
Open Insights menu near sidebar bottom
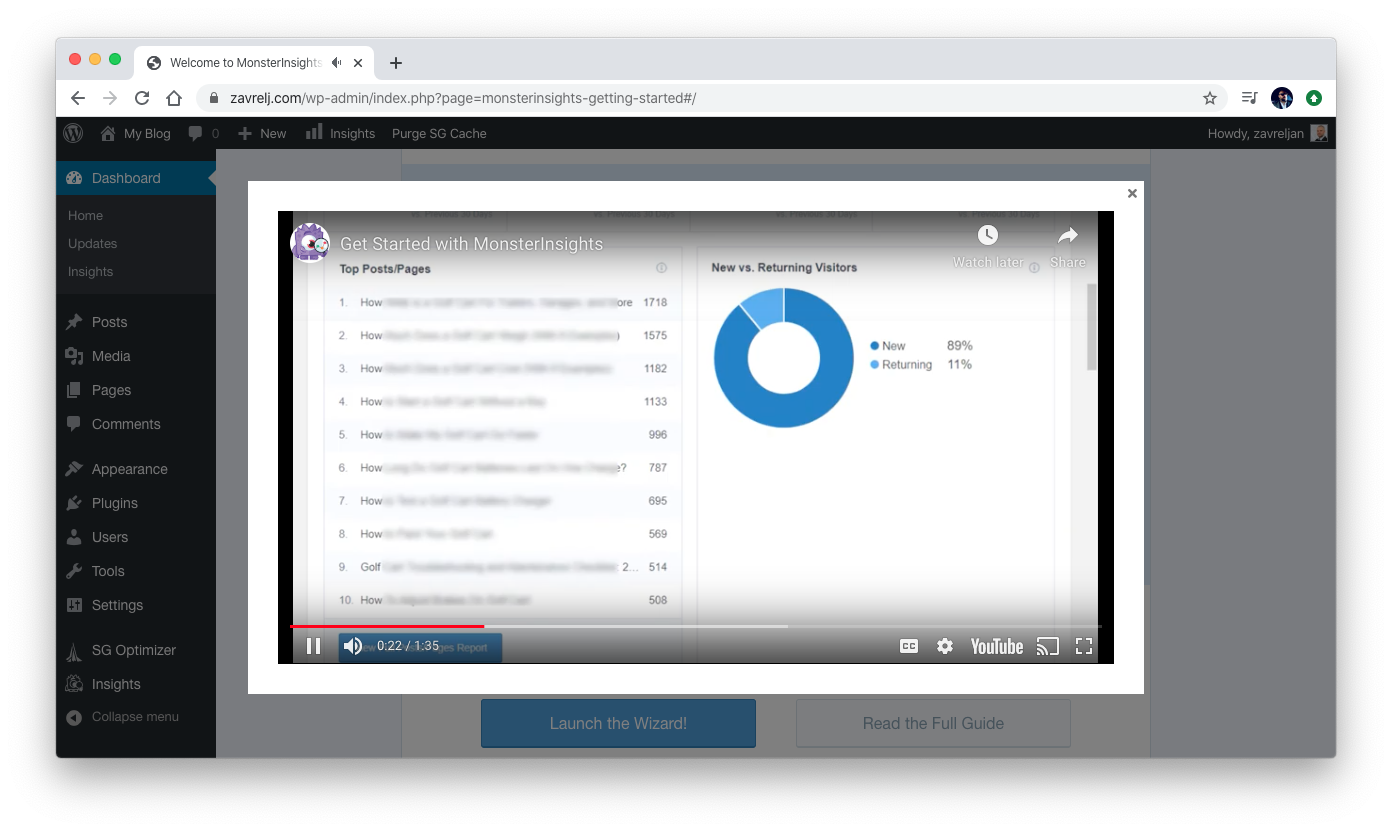136,684
